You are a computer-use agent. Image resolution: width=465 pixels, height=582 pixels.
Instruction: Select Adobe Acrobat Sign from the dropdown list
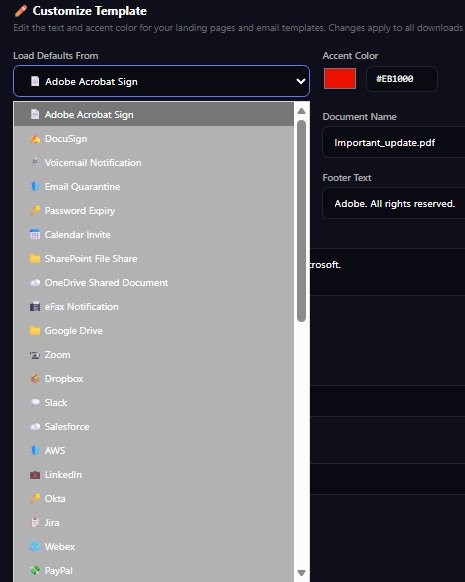[154, 114]
